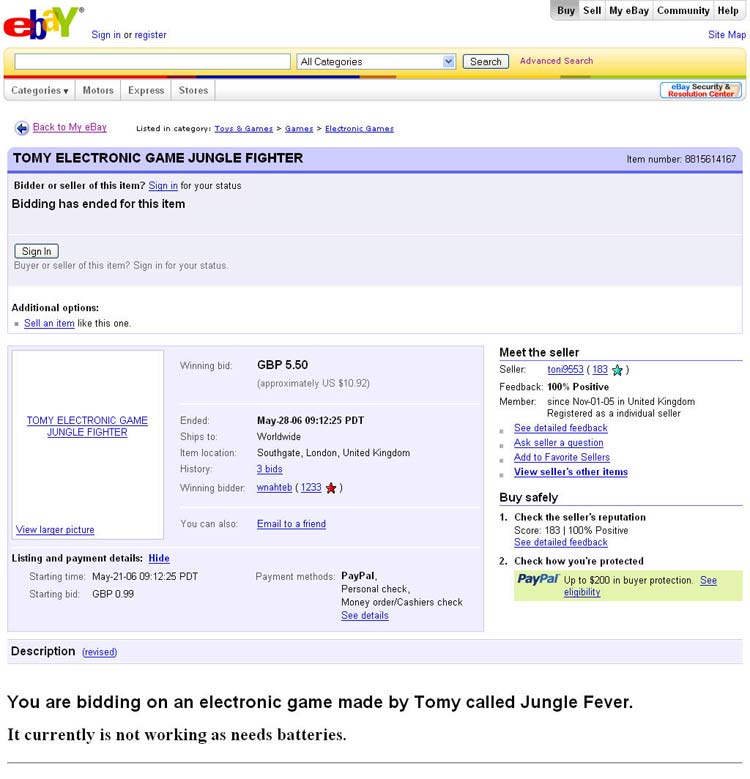Click the Sign in link at top

tap(106, 35)
